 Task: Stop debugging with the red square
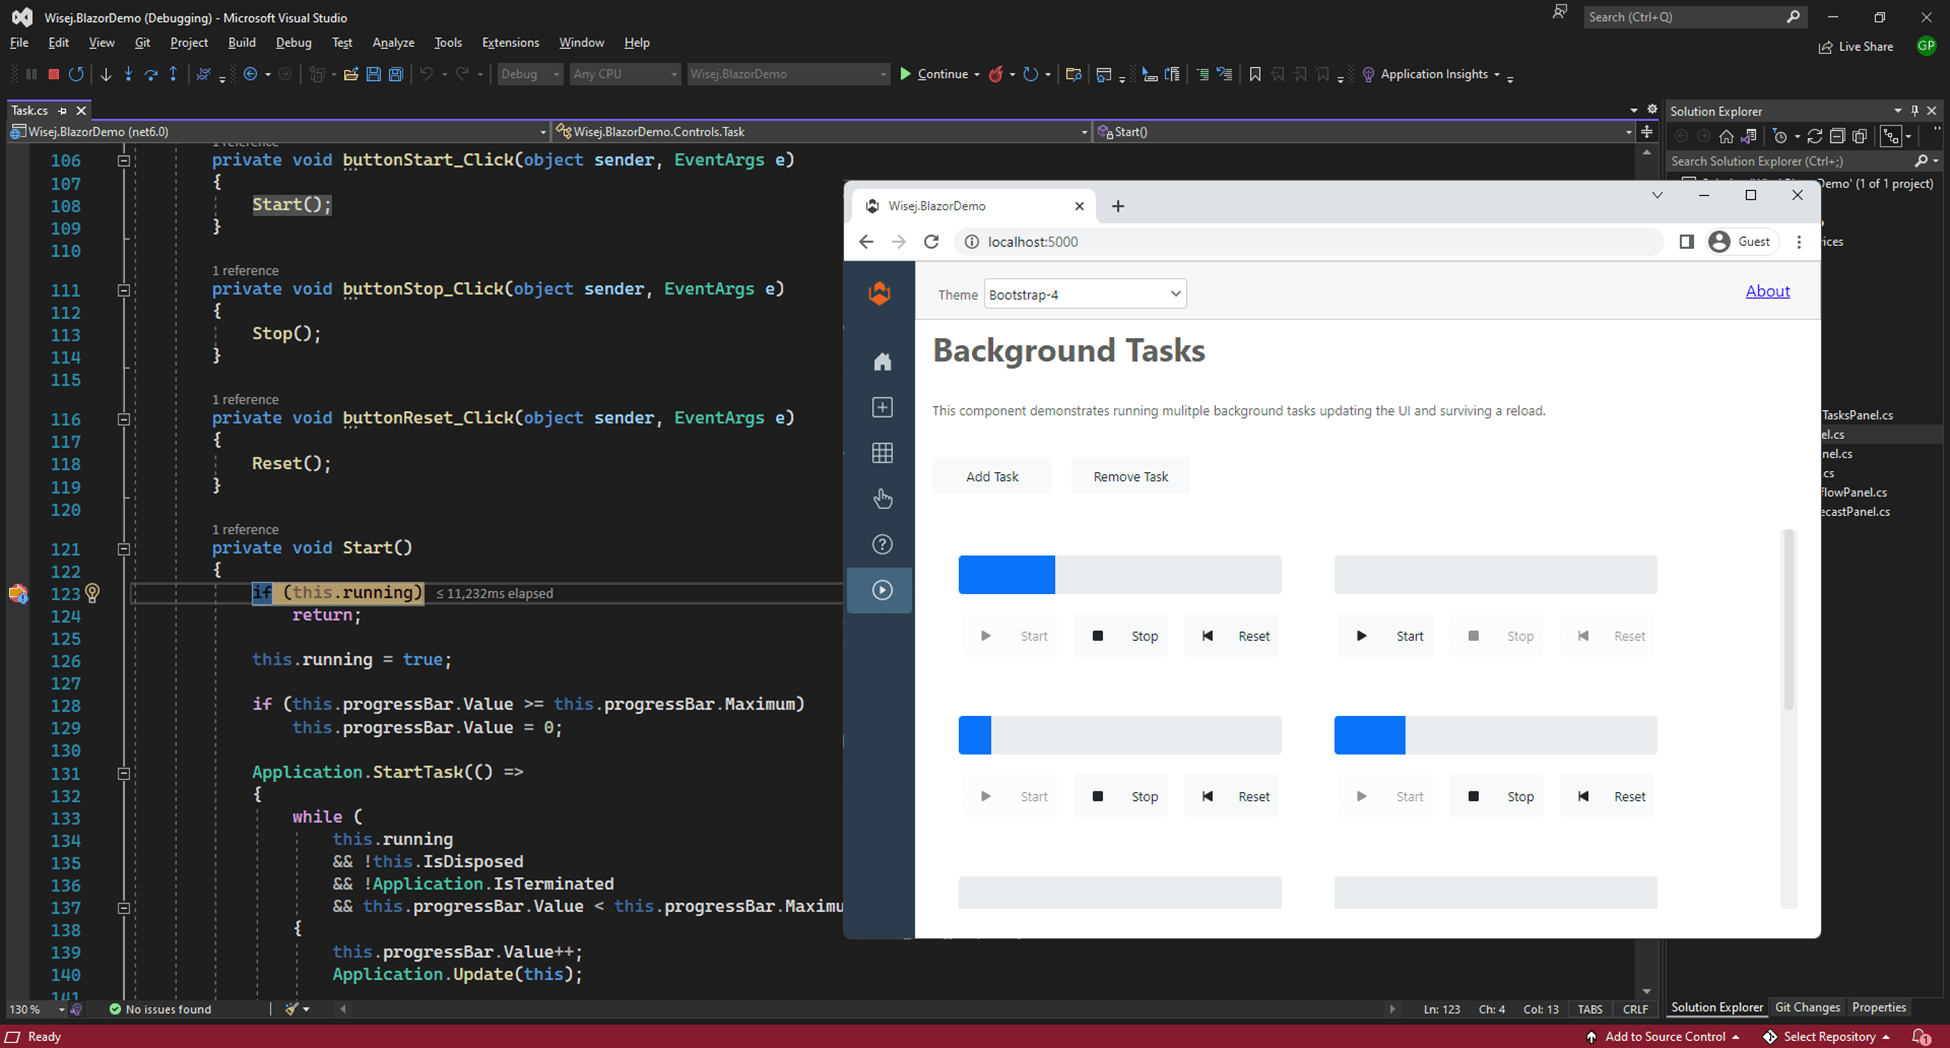tap(54, 74)
